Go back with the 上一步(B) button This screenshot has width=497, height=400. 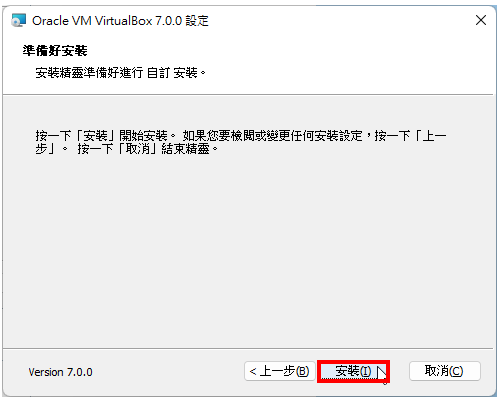click(280, 371)
